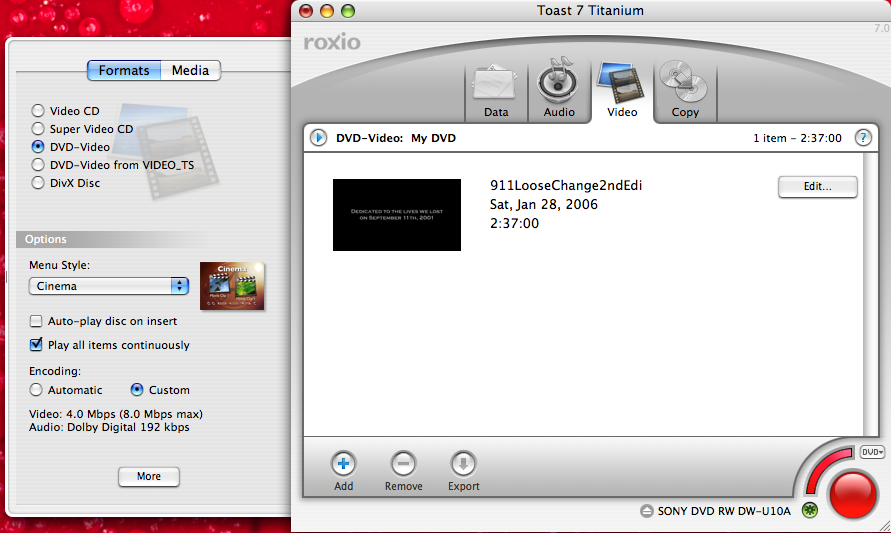891x533 pixels.
Task: Click the blue disclosure arrow next to DVD-Video
Action: tap(318, 138)
